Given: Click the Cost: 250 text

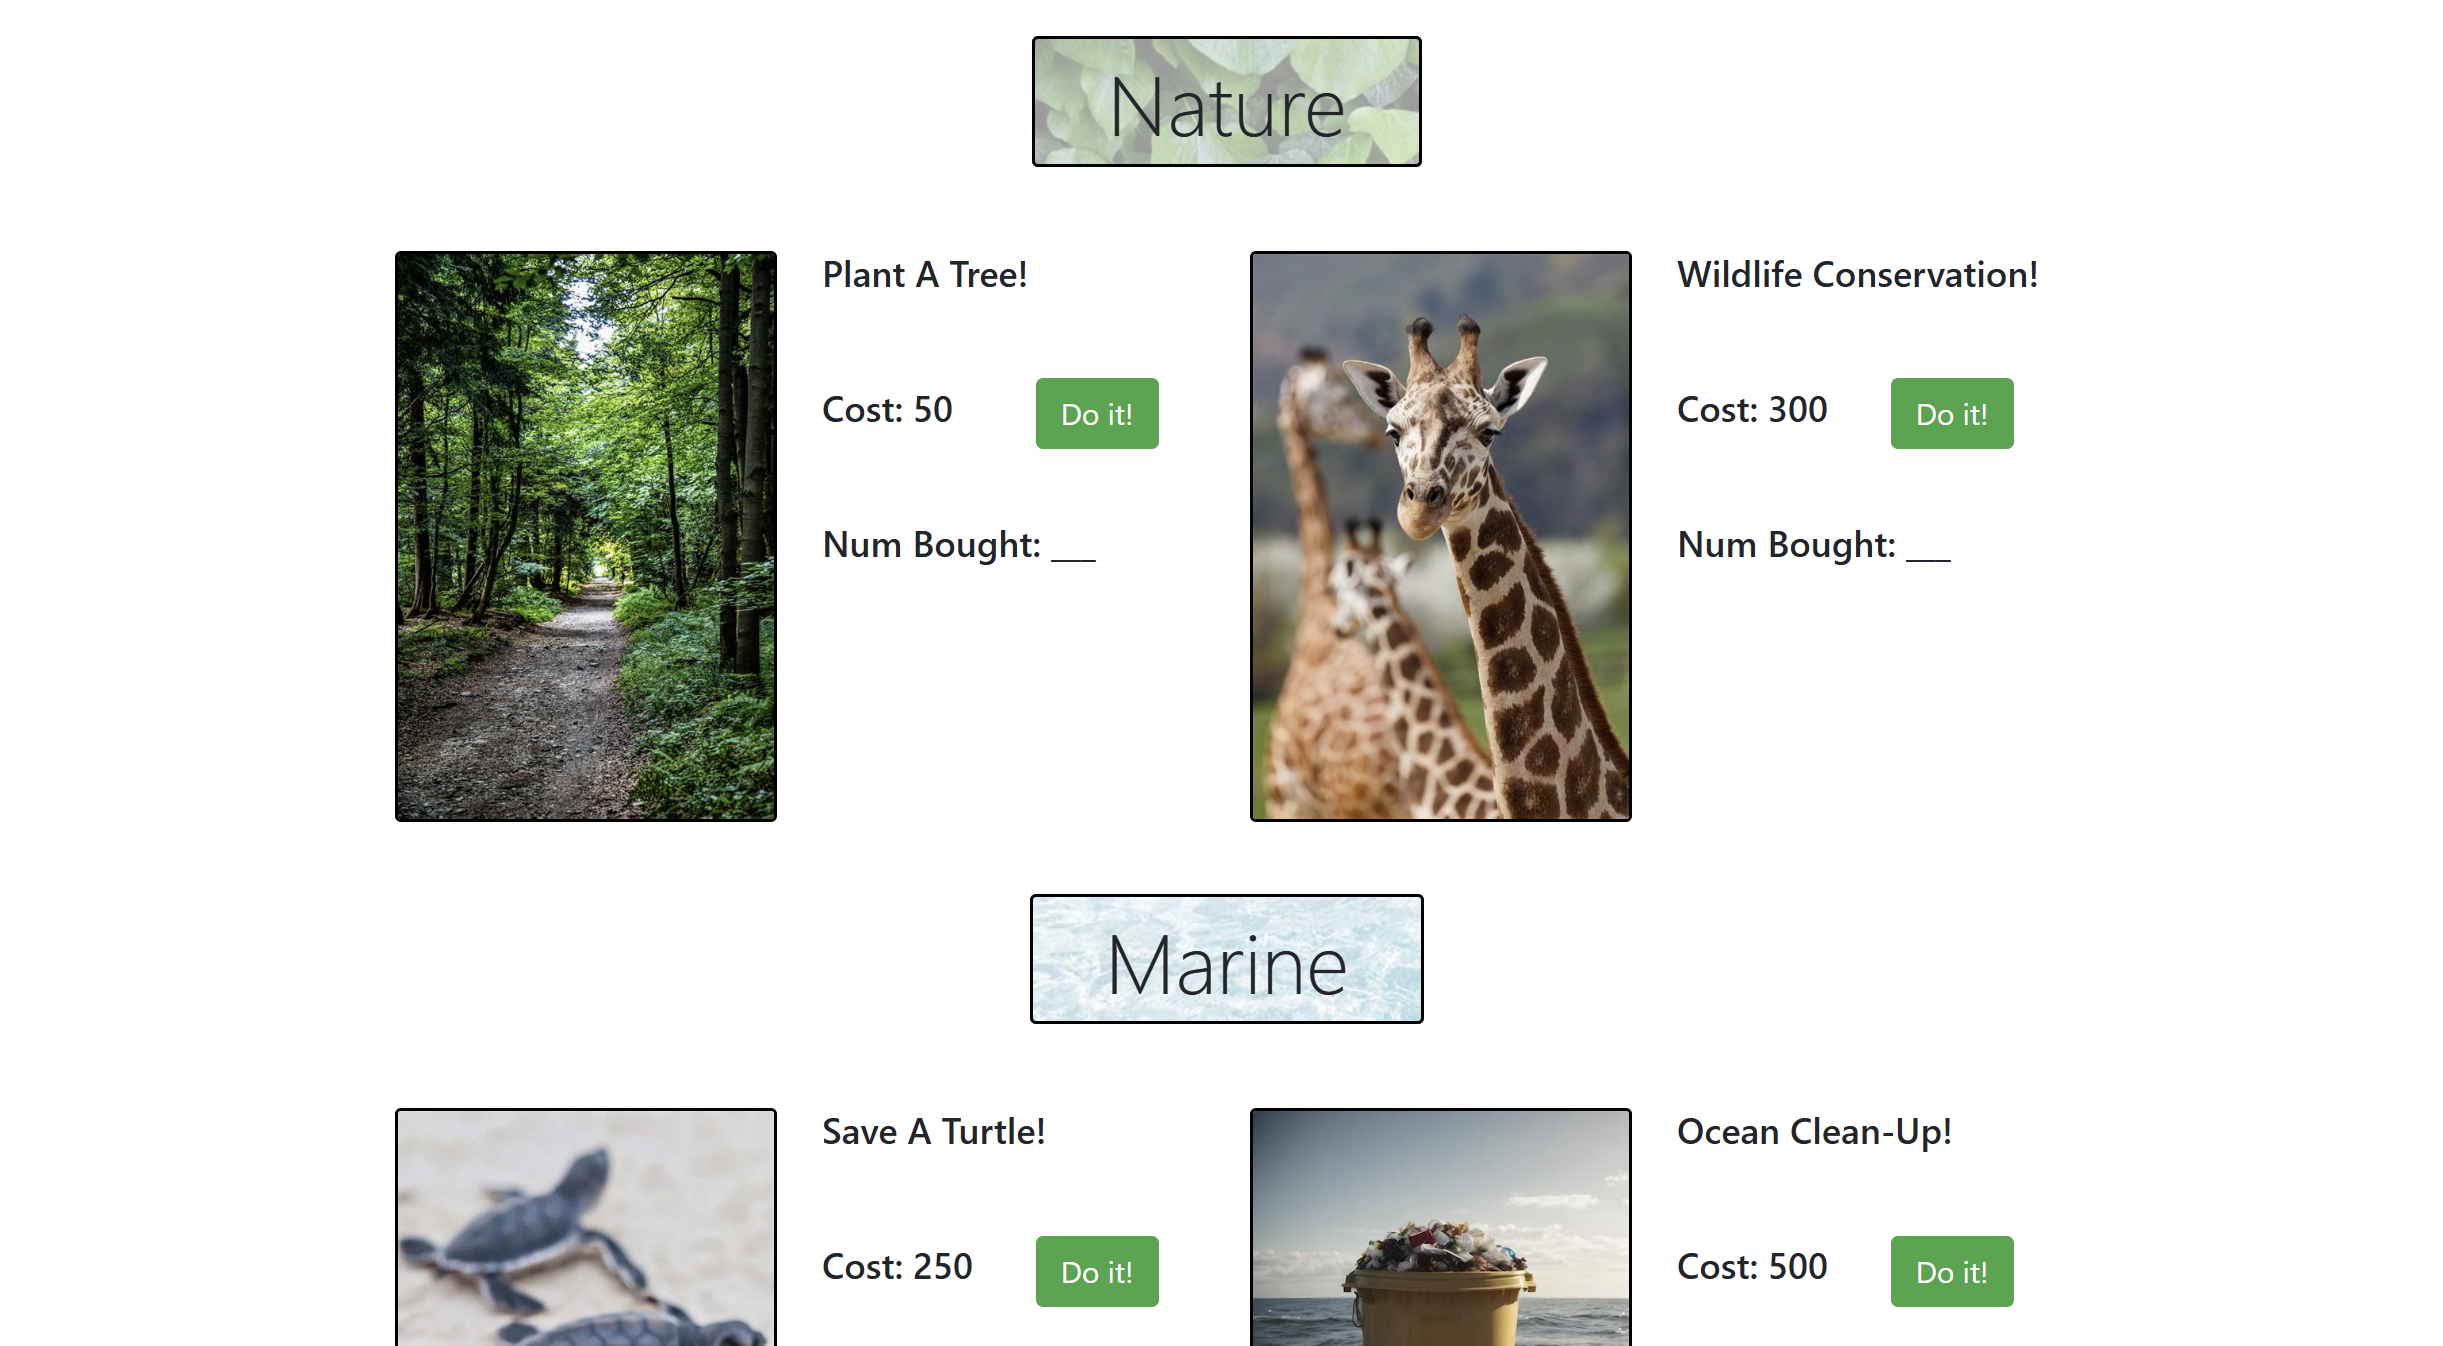Looking at the screenshot, I should [897, 1267].
